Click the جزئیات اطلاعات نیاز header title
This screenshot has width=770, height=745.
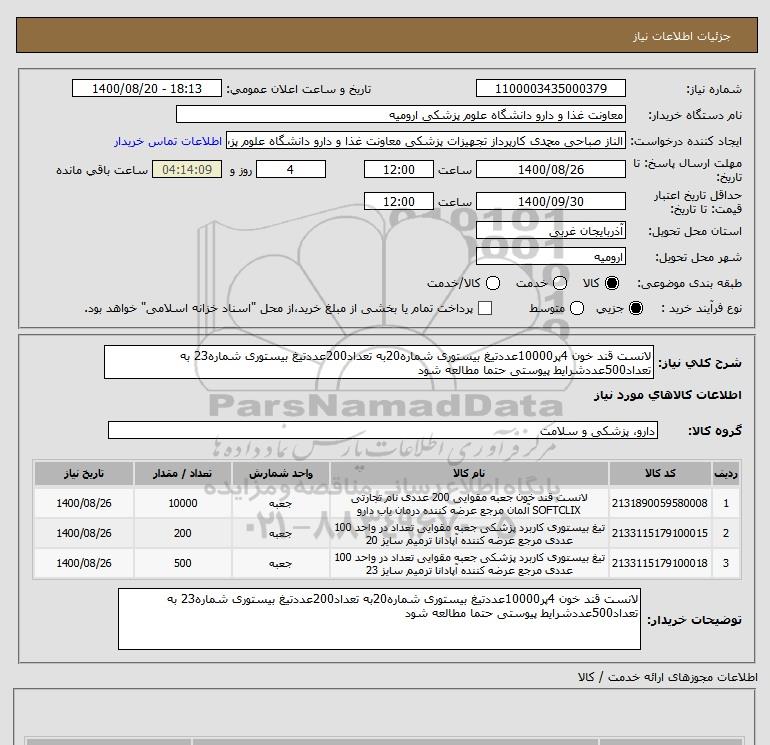(682, 36)
